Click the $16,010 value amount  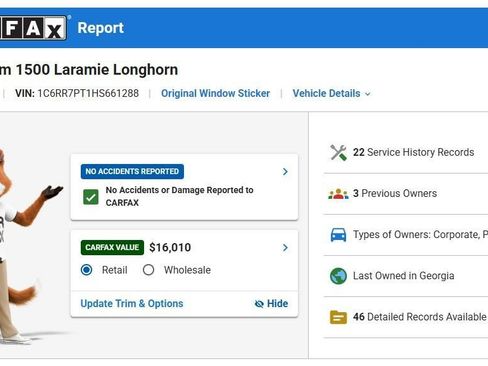coord(170,247)
